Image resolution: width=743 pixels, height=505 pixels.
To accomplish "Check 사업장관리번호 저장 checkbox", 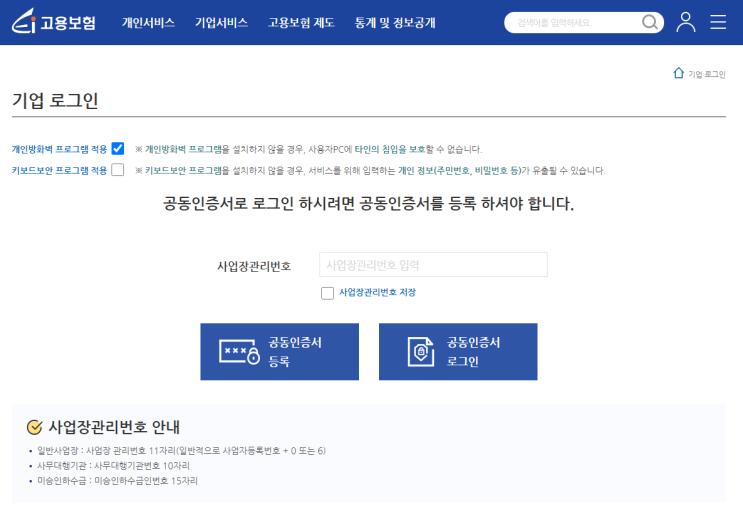I will pyautogui.click(x=327, y=293).
